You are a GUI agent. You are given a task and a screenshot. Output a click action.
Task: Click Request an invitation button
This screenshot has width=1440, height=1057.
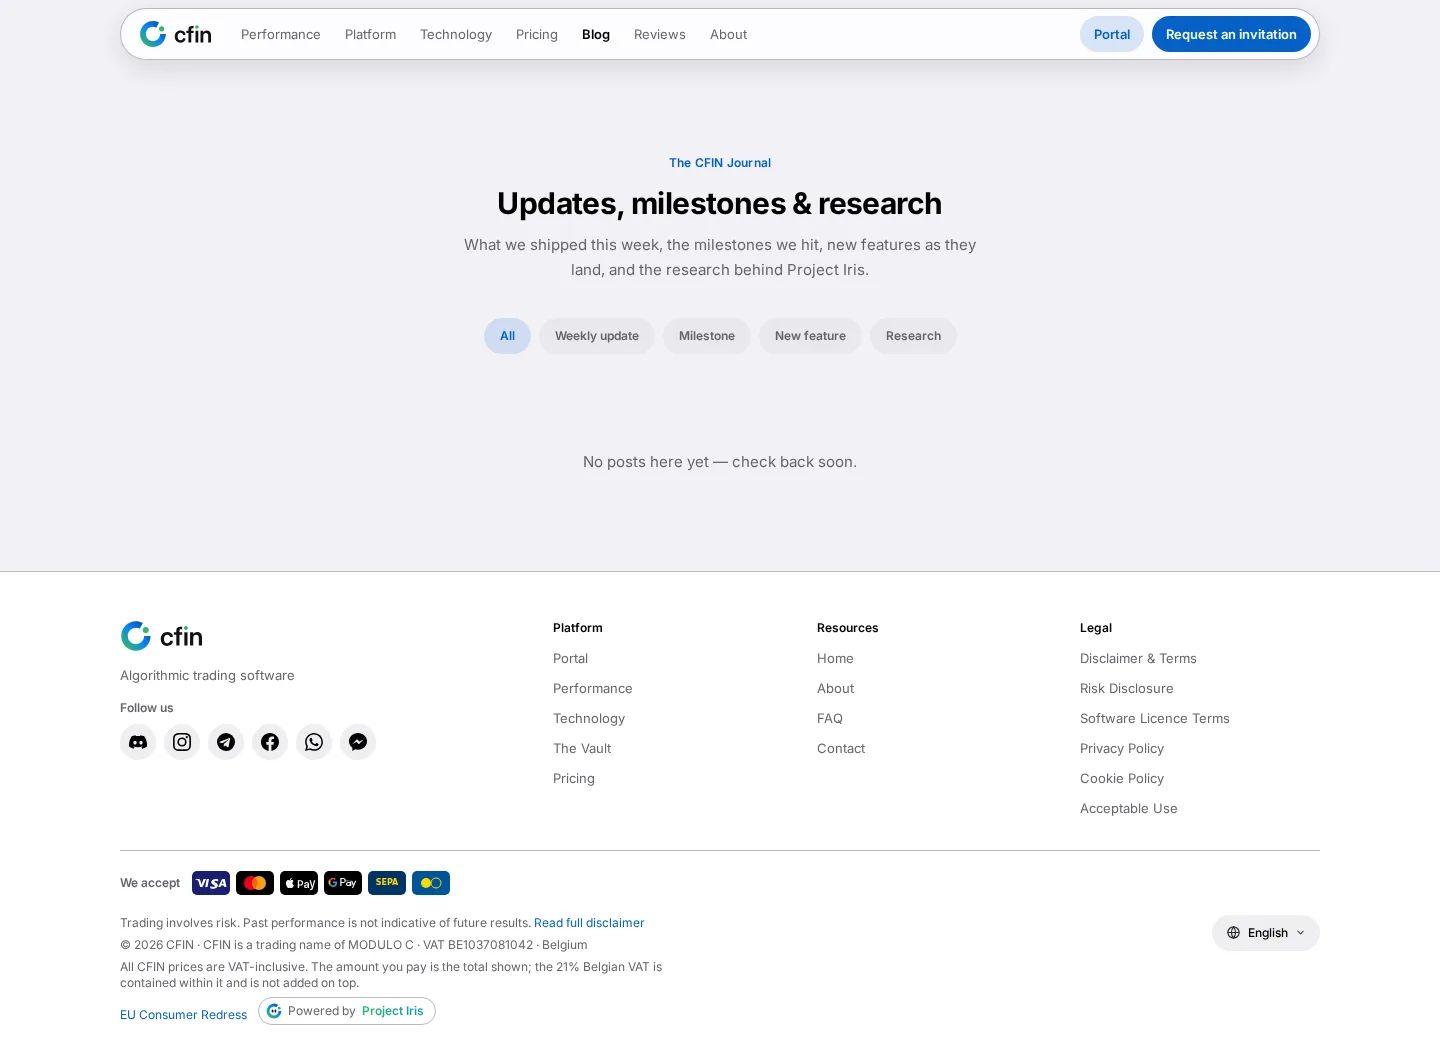1231,34
